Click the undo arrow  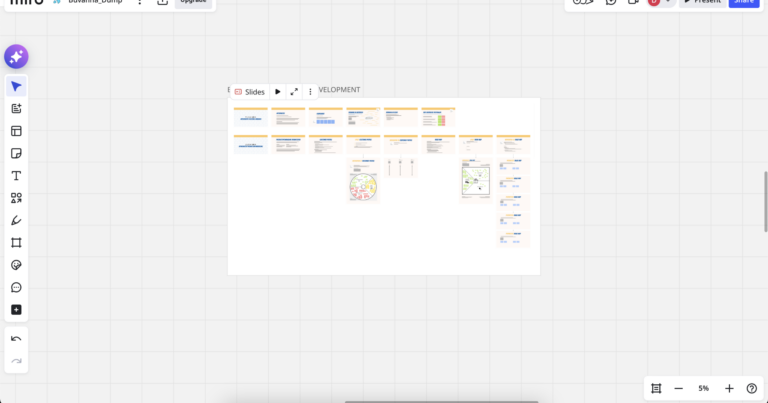coord(16,339)
